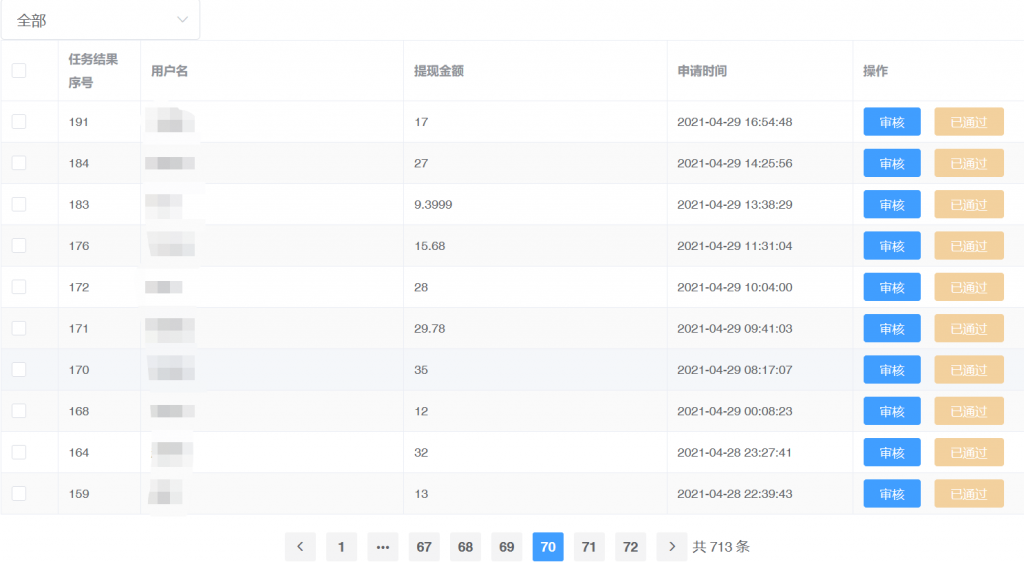Click the 申请时间 column header
This screenshot has width=1024, height=562.
pyautogui.click(x=702, y=71)
